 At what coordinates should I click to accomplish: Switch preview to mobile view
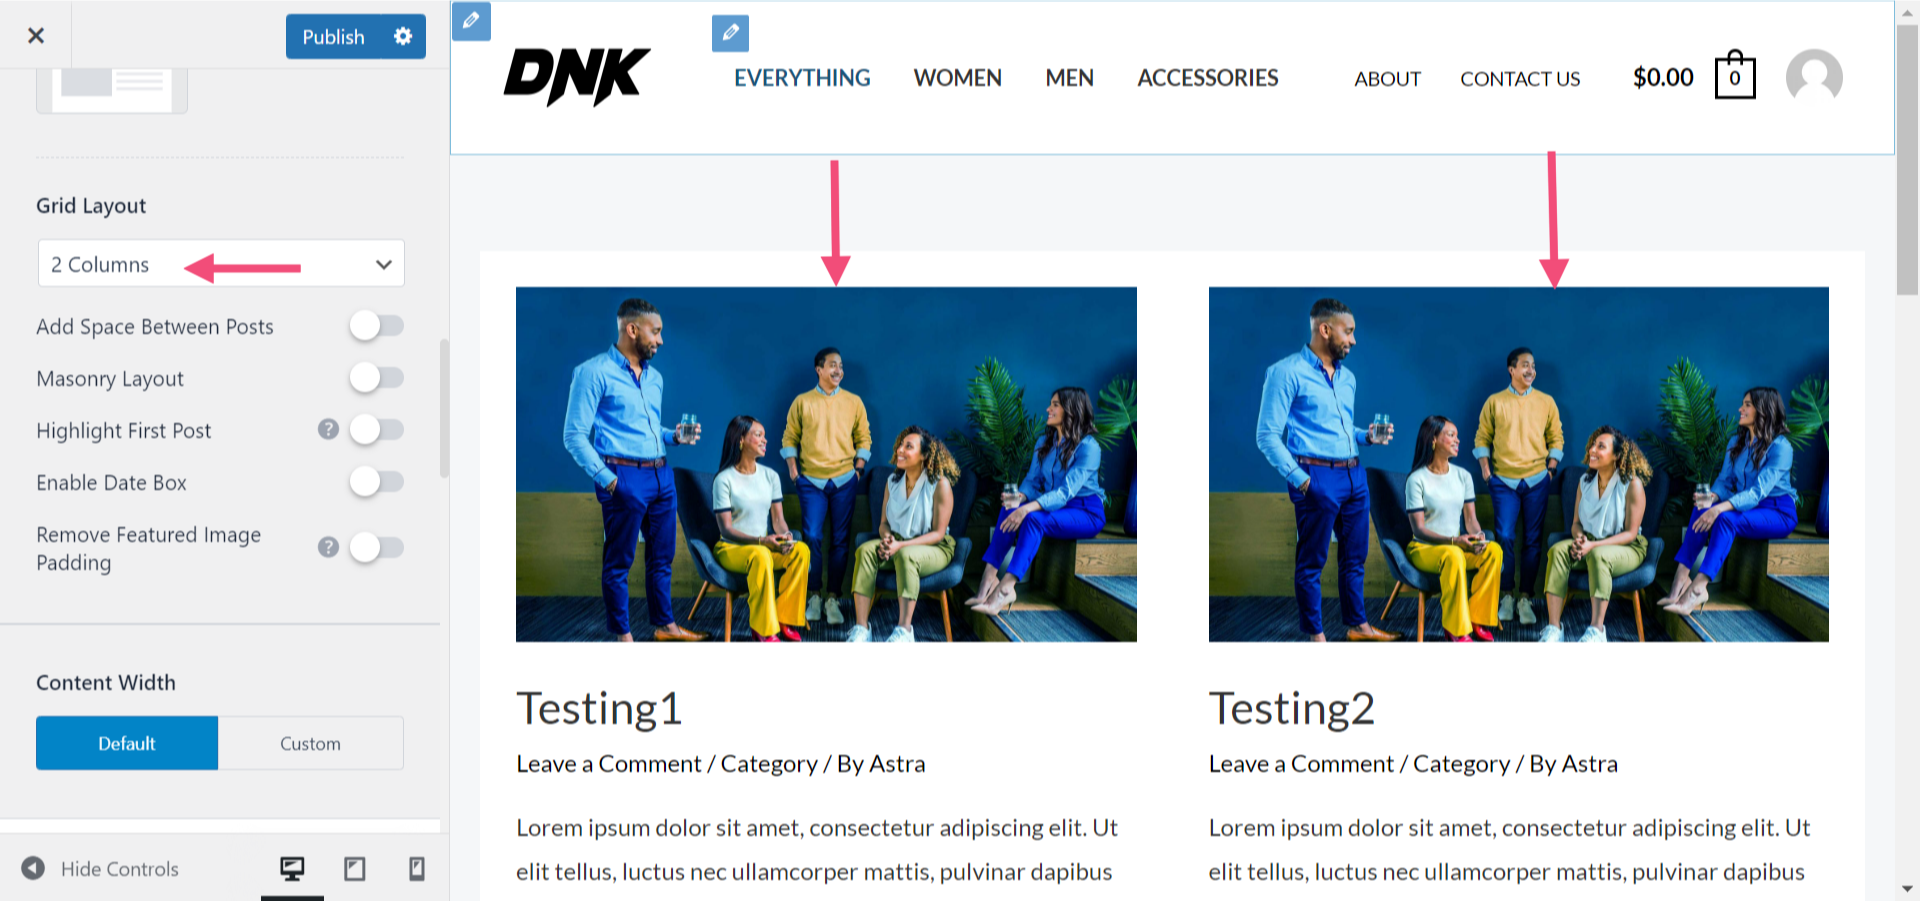click(x=416, y=869)
